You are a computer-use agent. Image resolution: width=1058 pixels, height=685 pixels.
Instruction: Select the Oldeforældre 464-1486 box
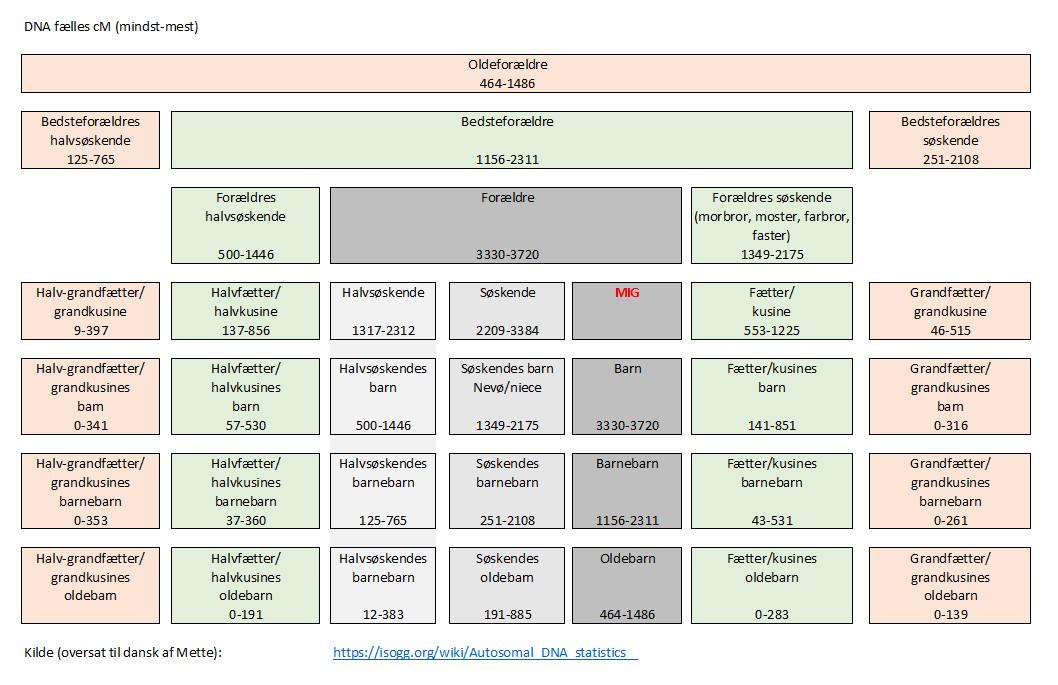525,74
